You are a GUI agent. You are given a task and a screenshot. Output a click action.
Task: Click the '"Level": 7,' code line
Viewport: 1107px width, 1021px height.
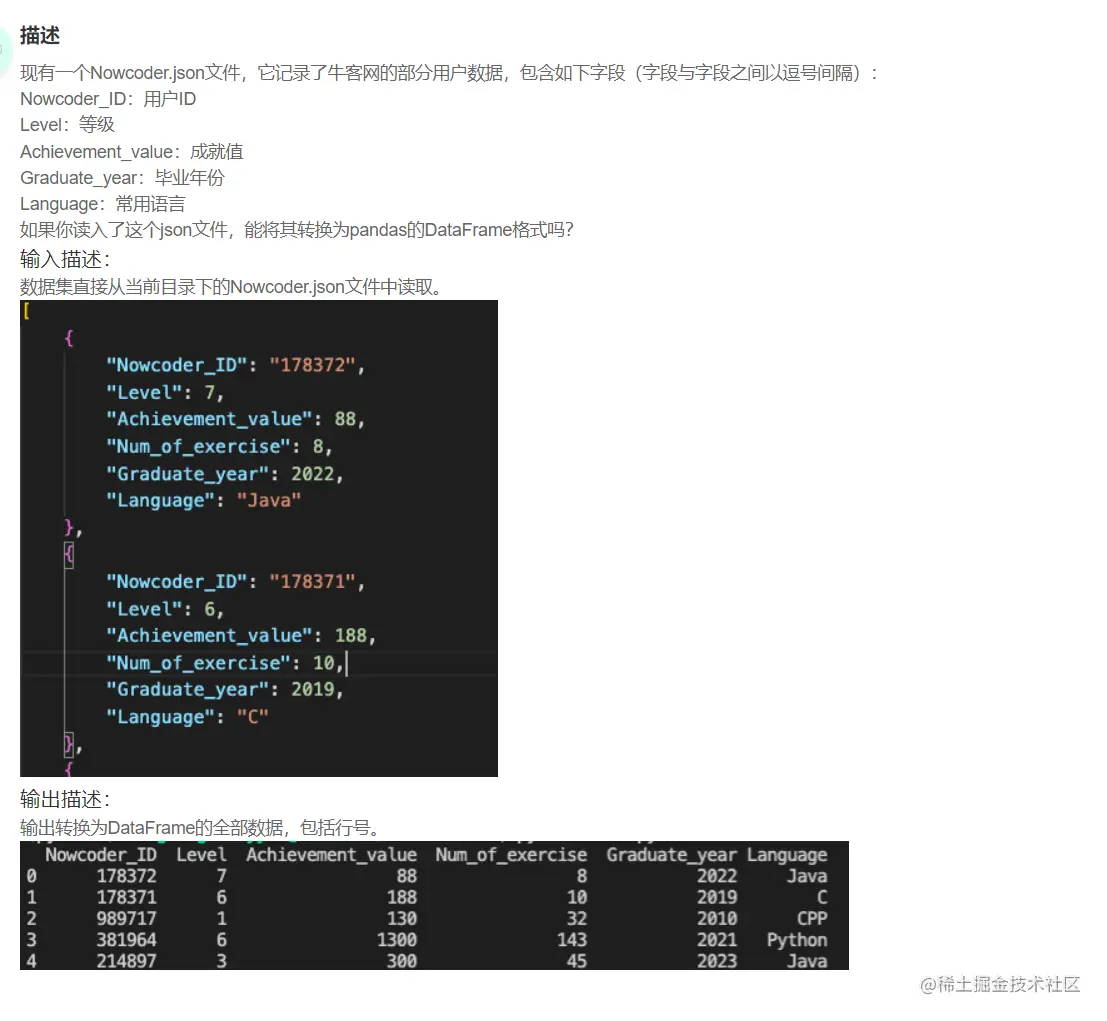164,393
